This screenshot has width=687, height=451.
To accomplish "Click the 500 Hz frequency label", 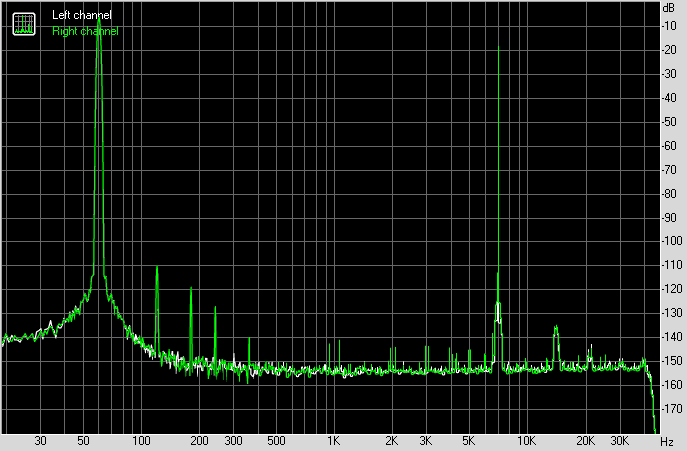I will point(276,441).
